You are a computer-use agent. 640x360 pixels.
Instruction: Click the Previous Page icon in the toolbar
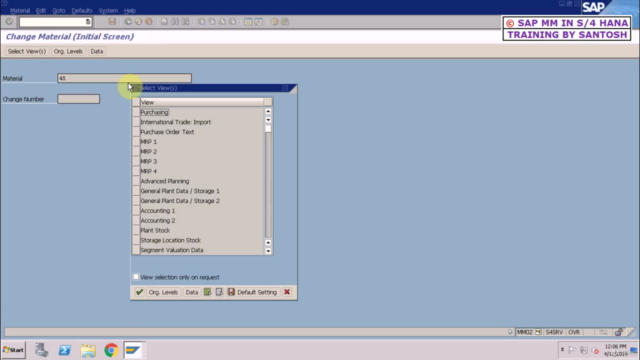pos(212,22)
